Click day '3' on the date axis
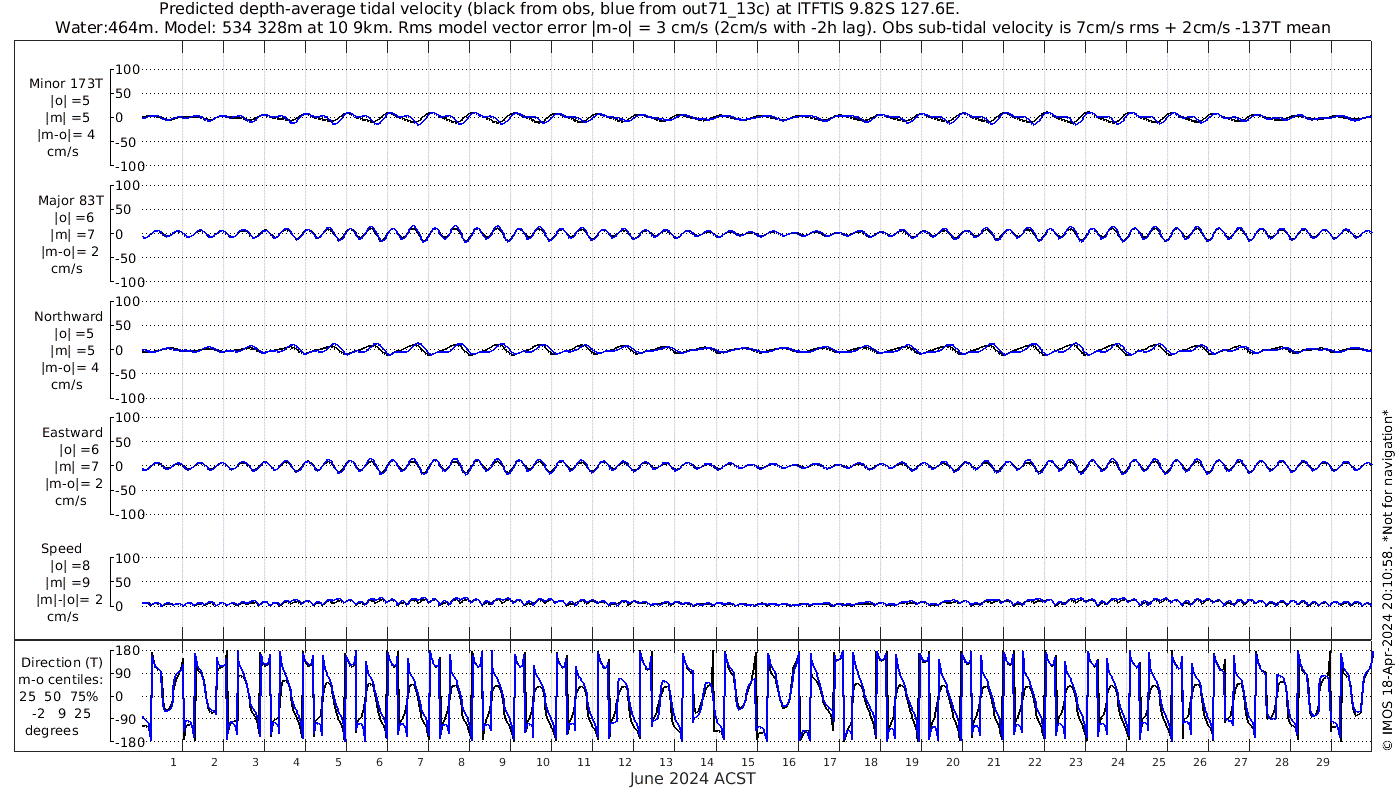Viewport: 1400px width, 800px height. (255, 761)
